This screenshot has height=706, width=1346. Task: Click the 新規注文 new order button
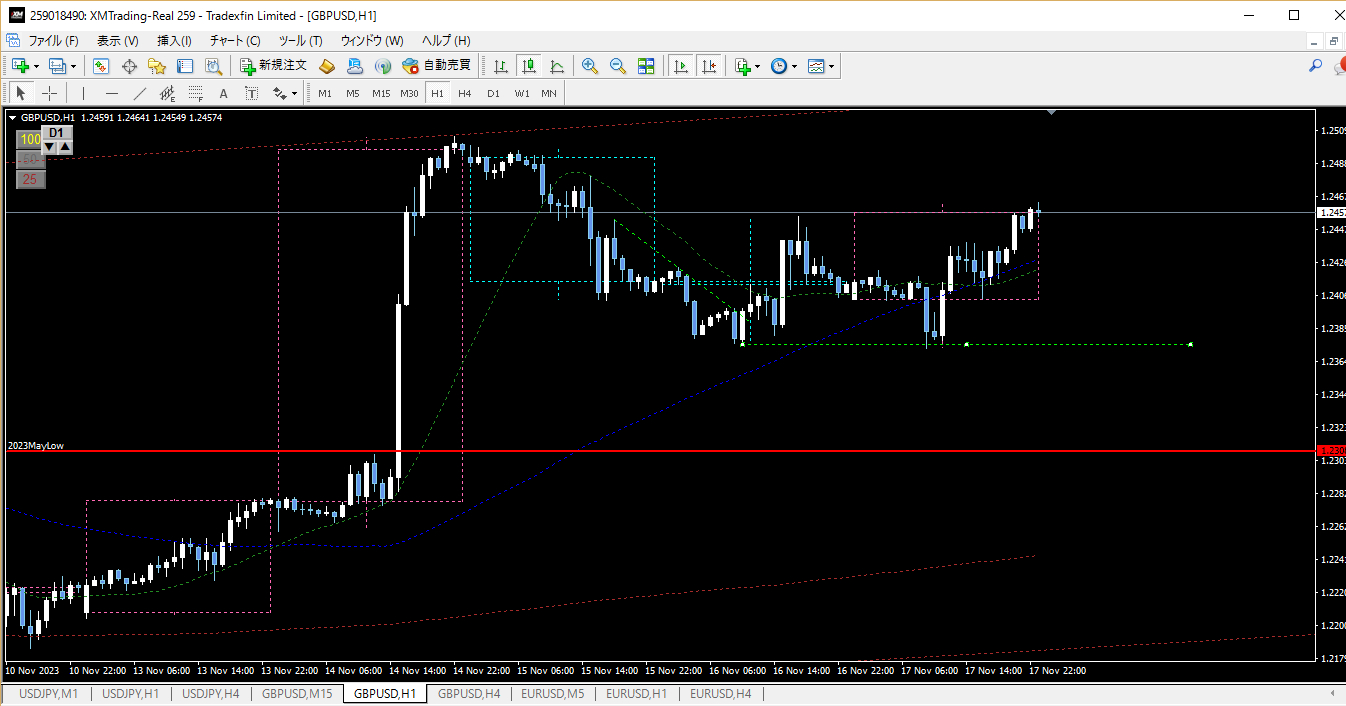tap(274, 66)
